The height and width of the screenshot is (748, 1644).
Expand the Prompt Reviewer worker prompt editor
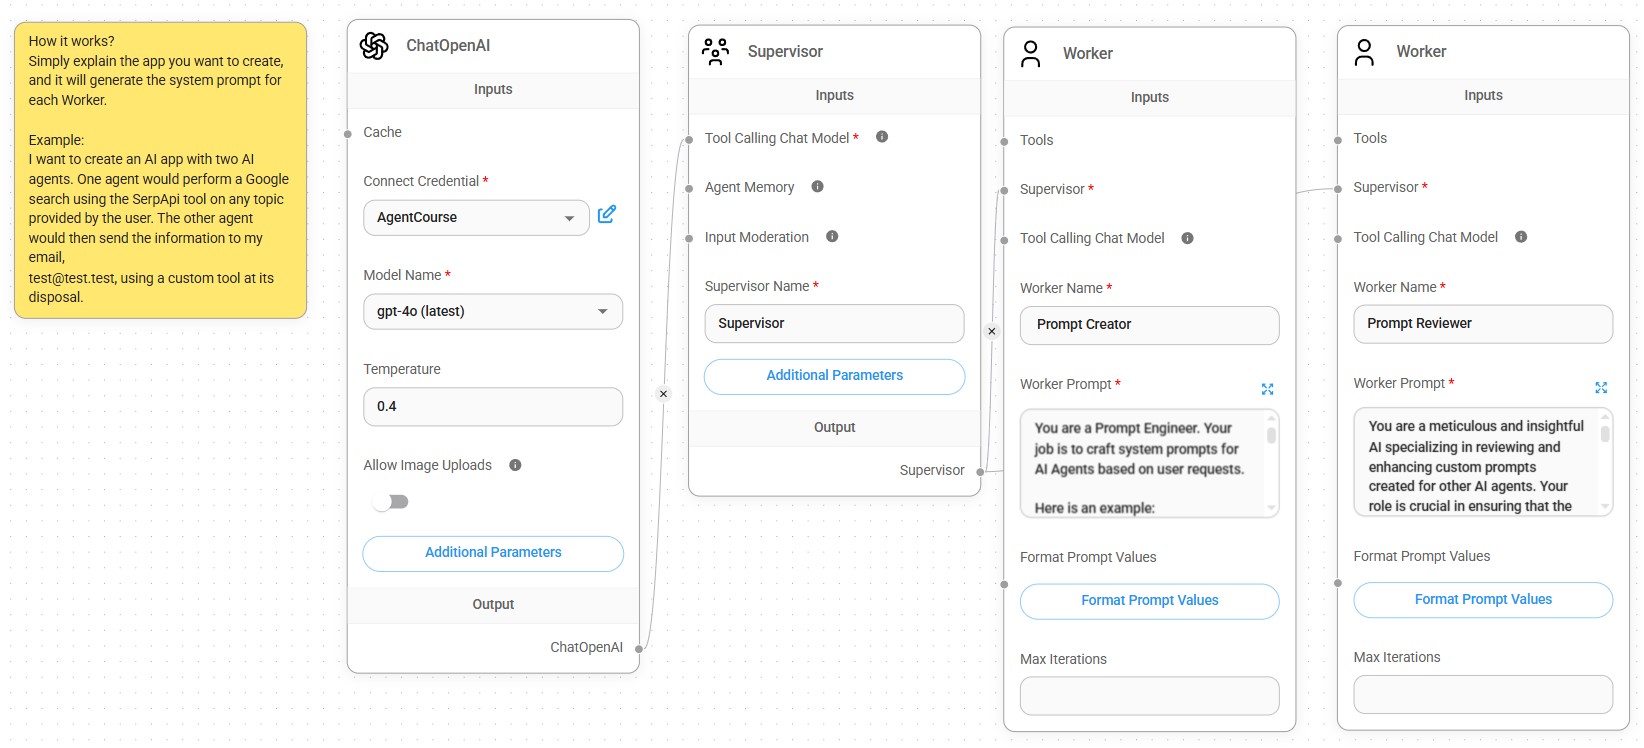(x=1601, y=388)
